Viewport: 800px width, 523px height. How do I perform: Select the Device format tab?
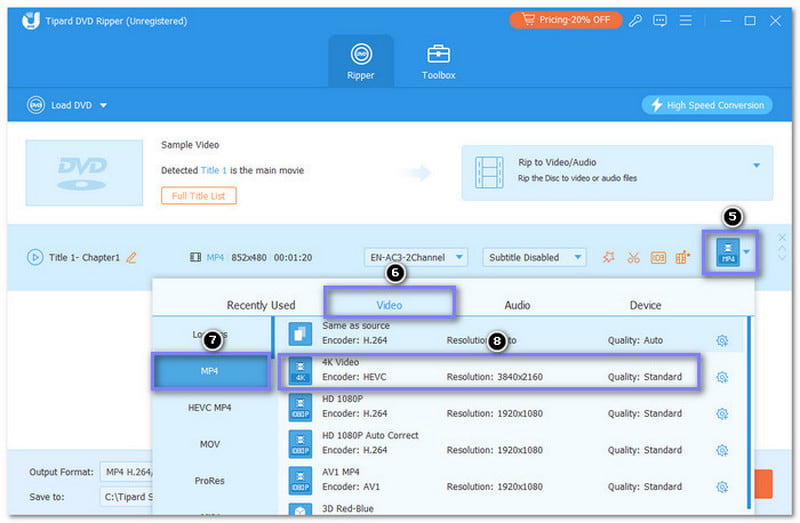click(x=645, y=305)
